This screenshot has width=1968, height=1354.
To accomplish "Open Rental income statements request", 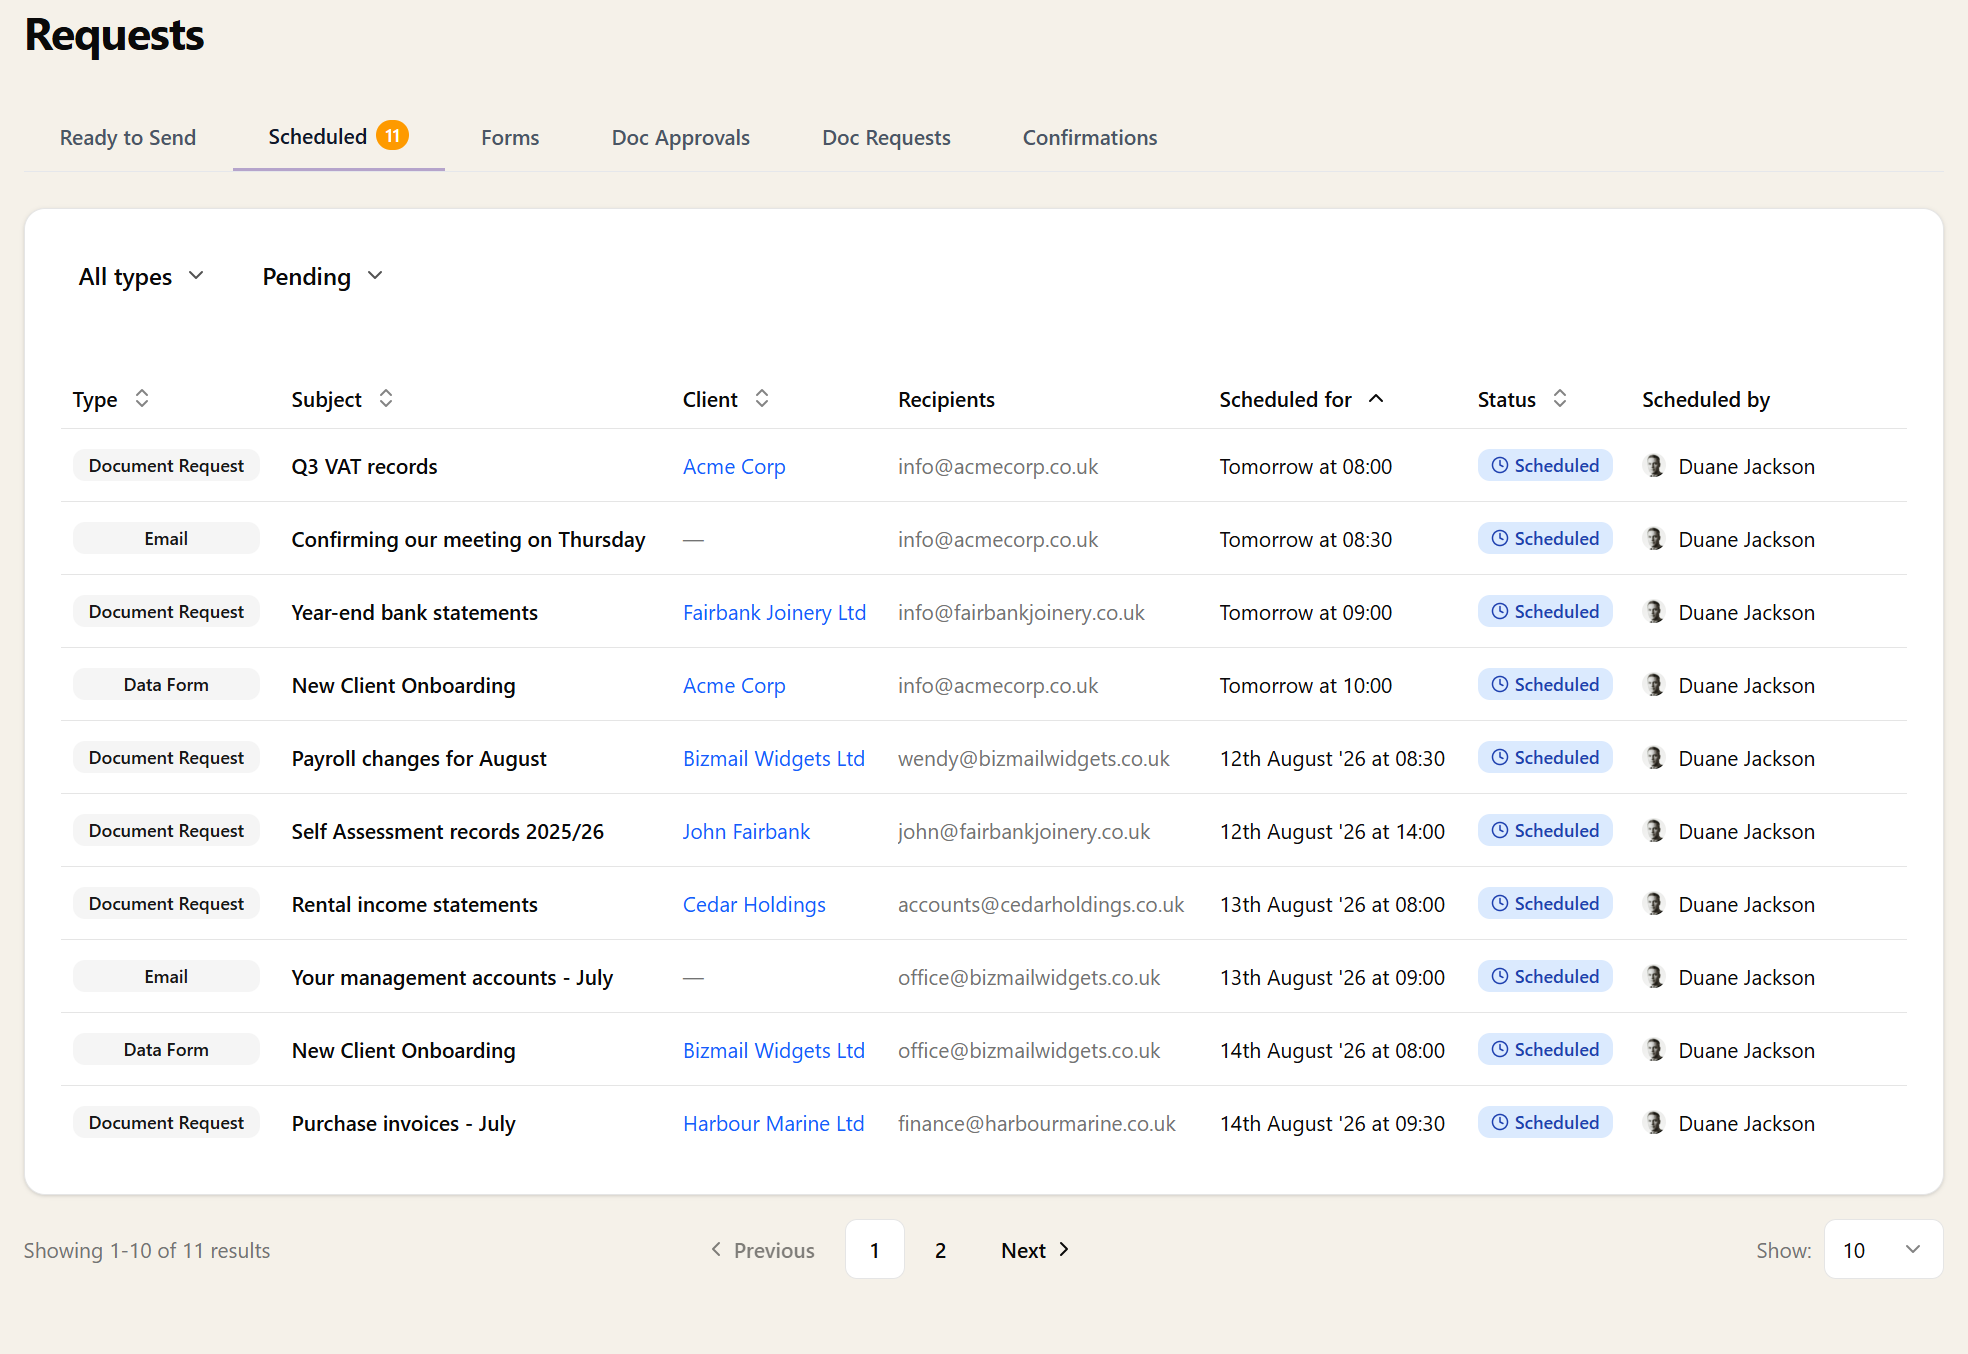I will point(415,905).
